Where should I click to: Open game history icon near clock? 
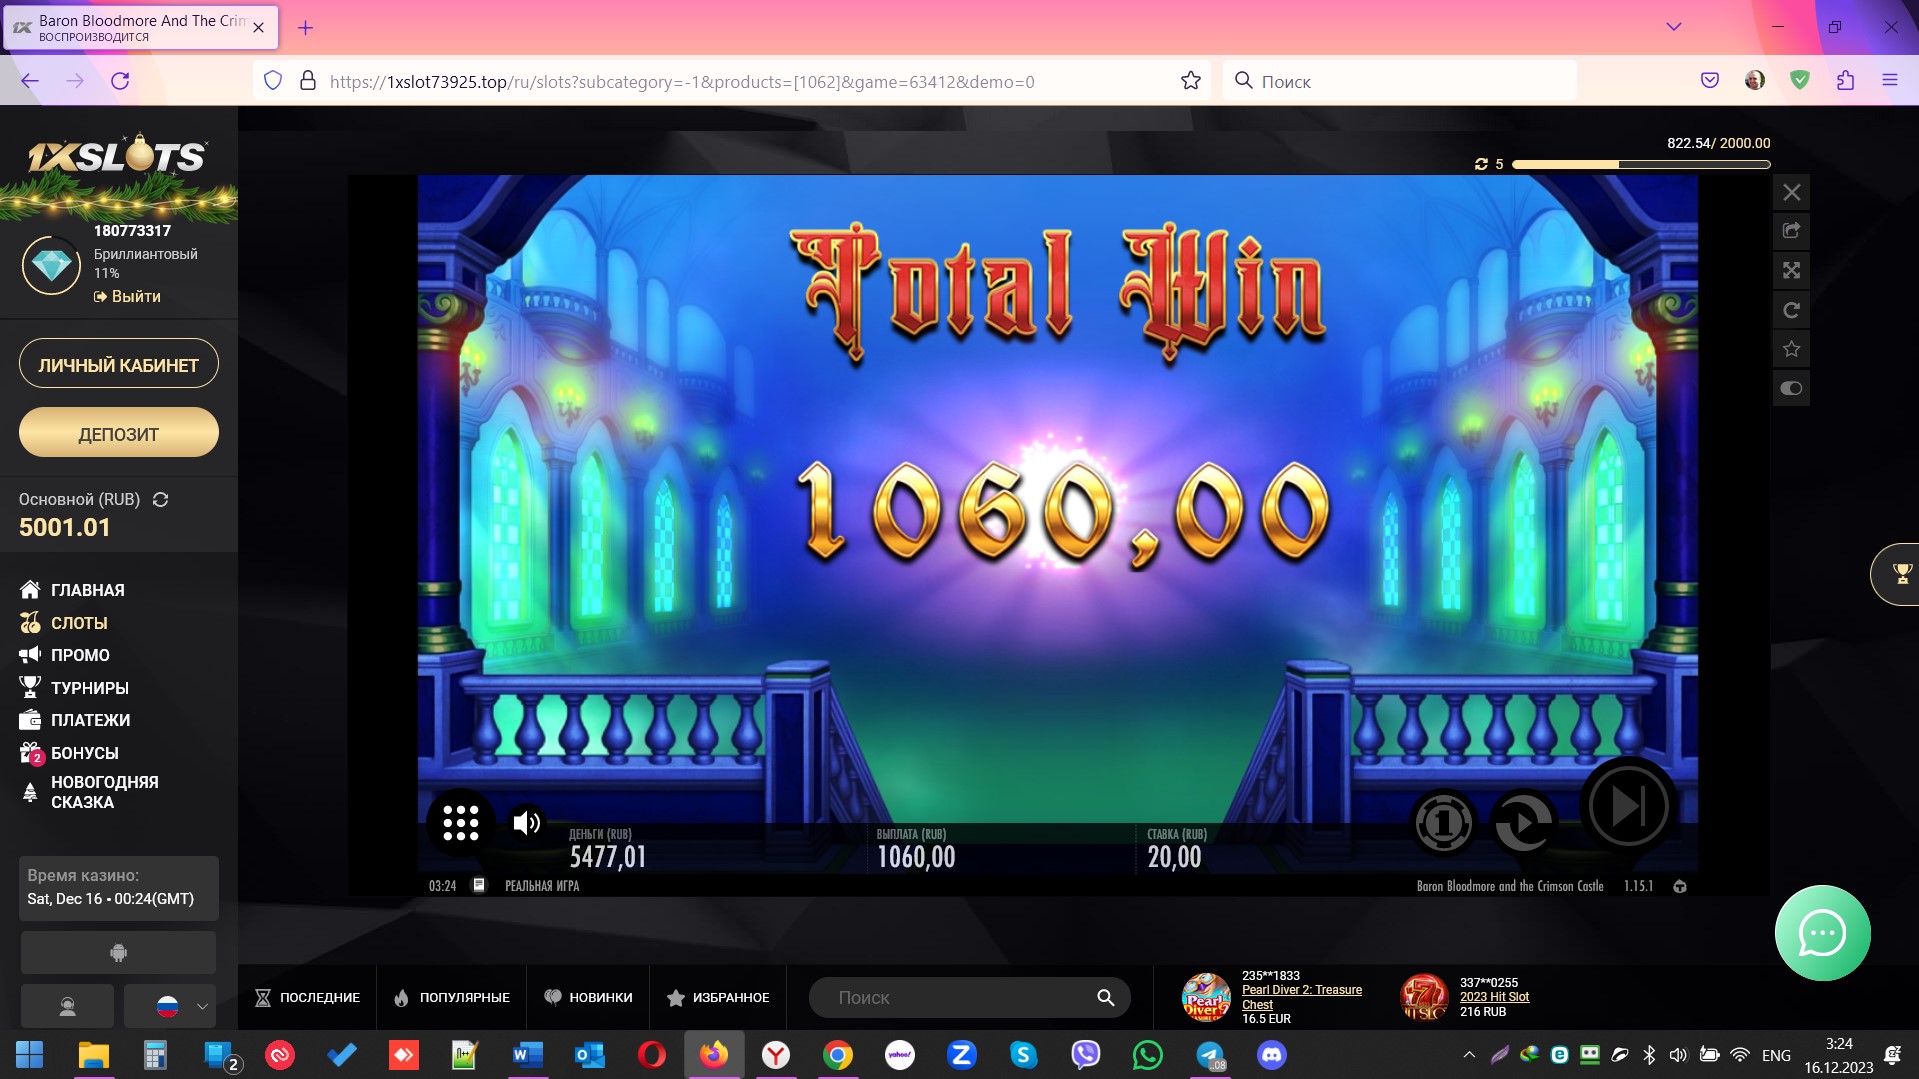[478, 885]
